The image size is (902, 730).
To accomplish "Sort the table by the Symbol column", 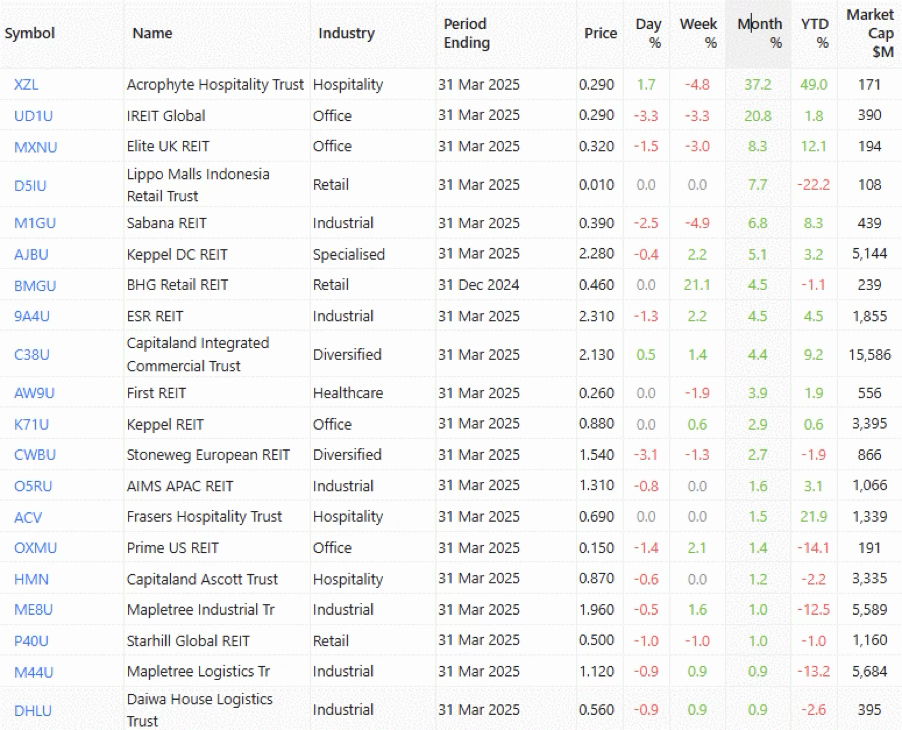I will [x=29, y=33].
